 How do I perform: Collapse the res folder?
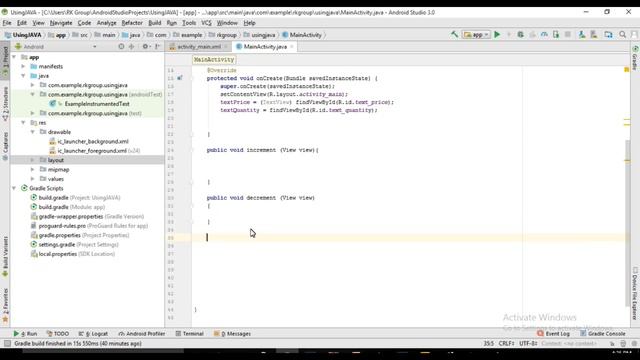point(23,123)
